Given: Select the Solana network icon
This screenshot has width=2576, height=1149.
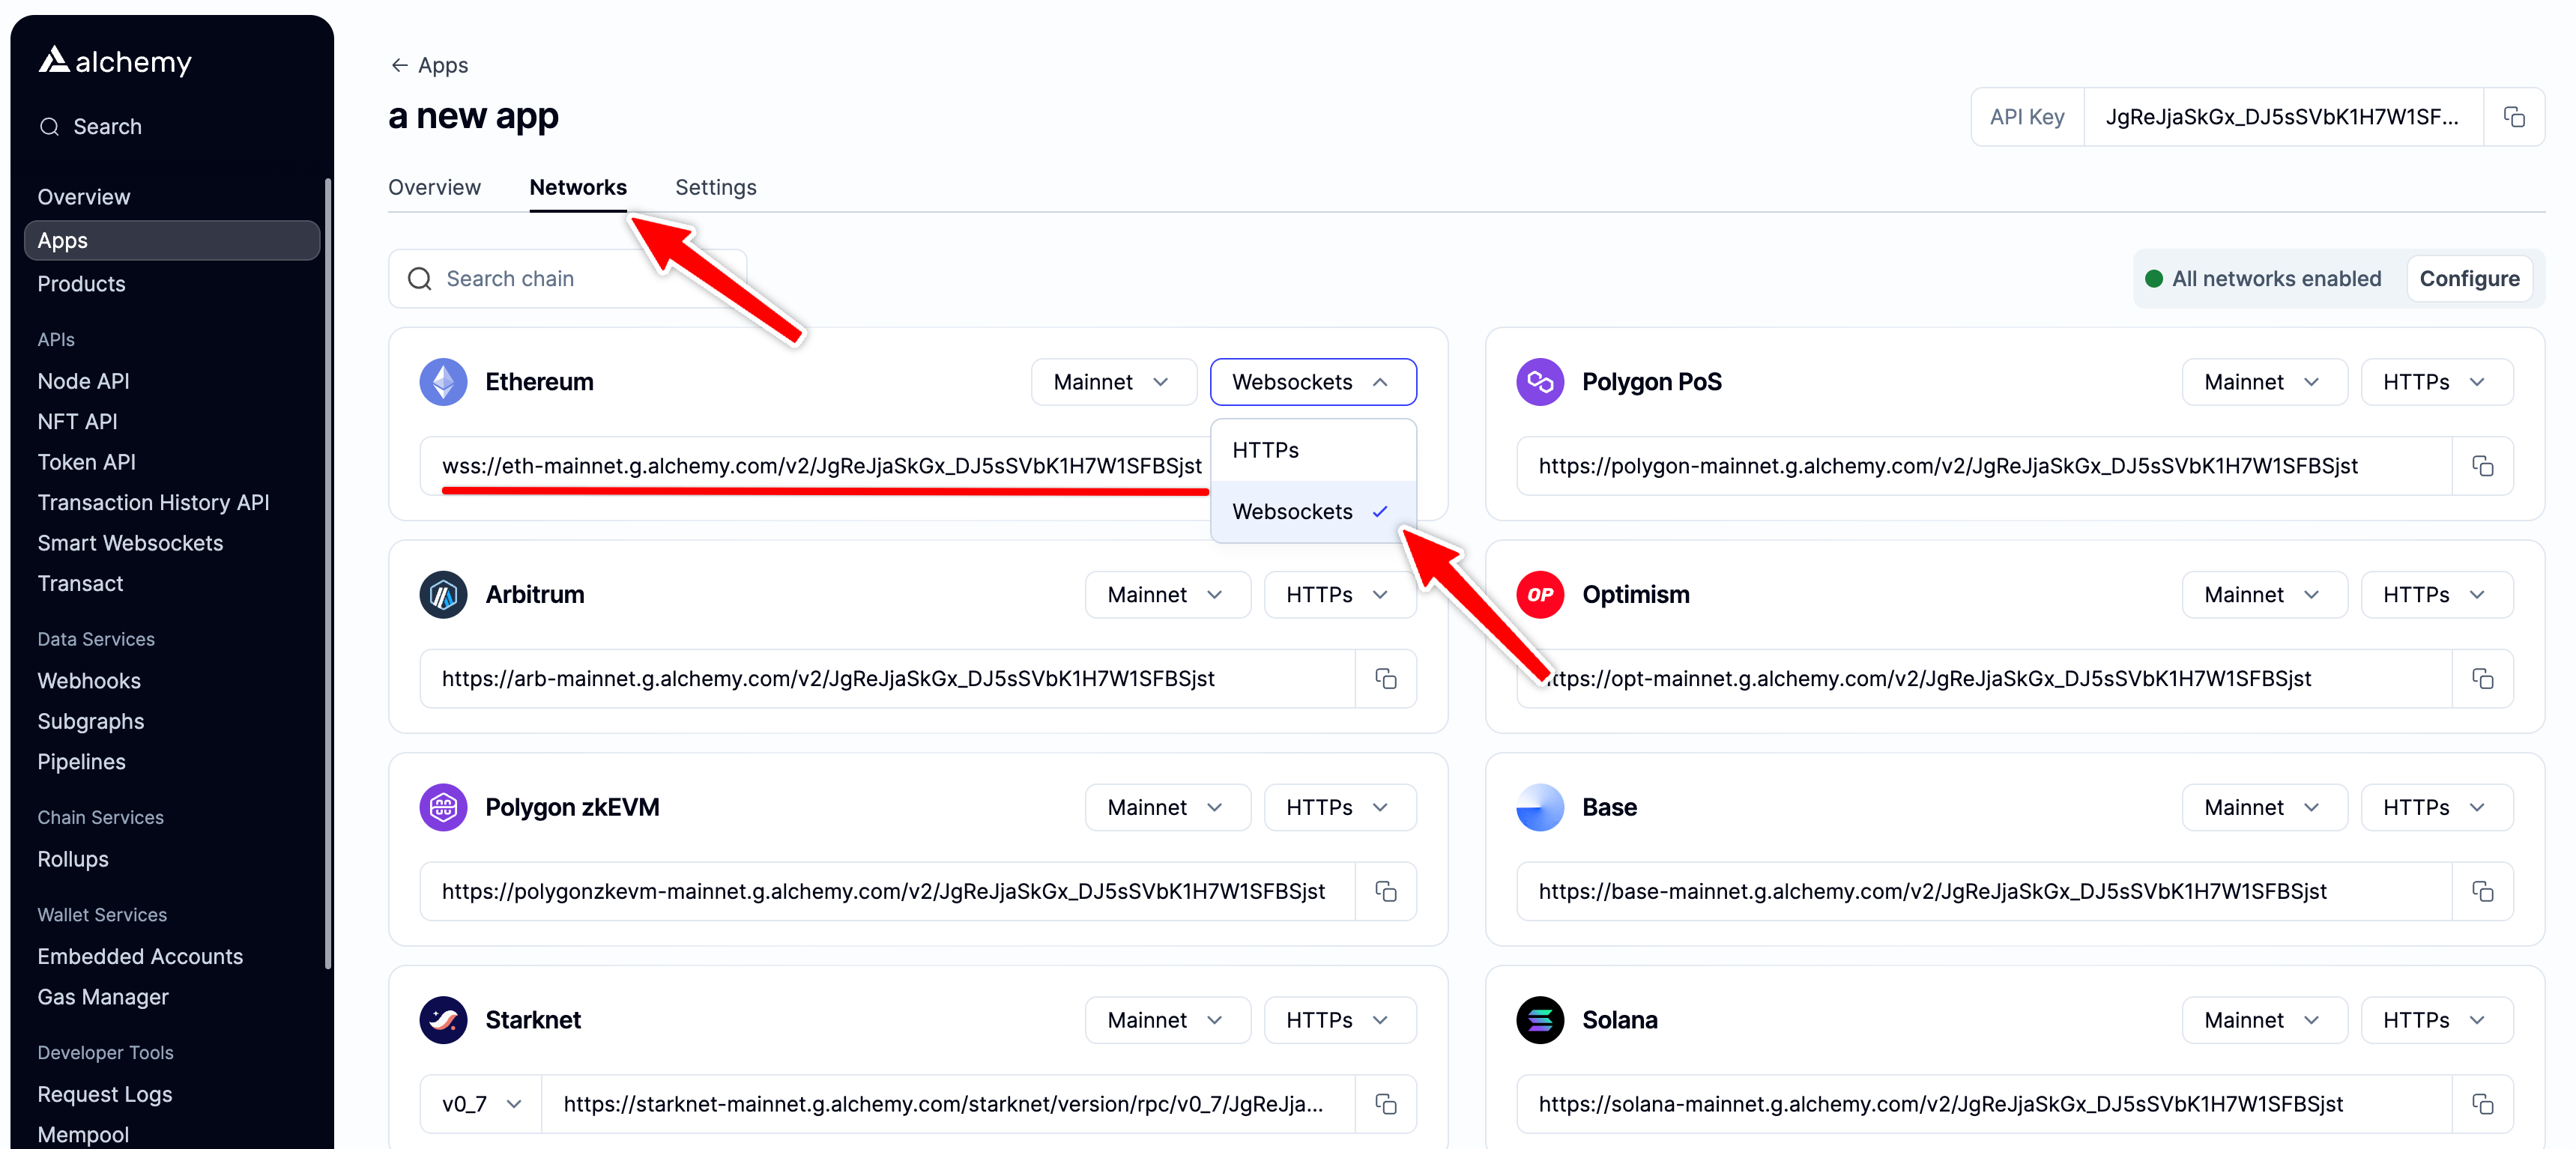Looking at the screenshot, I should (x=1539, y=1019).
